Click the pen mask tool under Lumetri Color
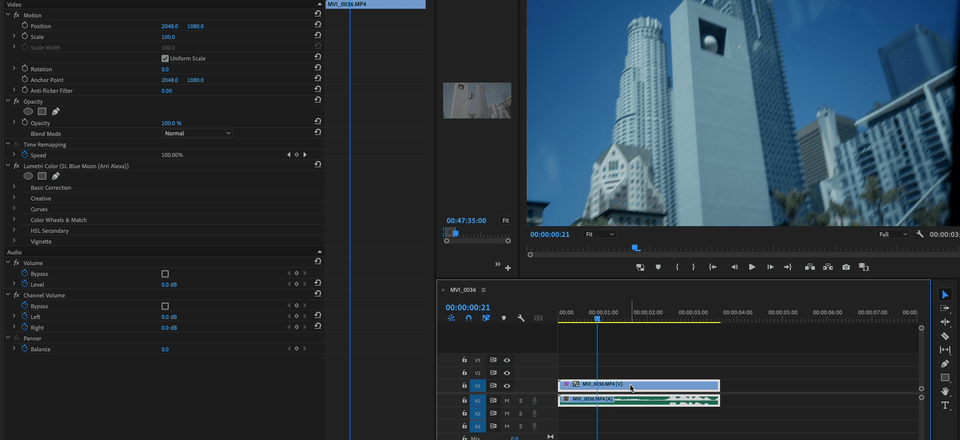 [55, 176]
